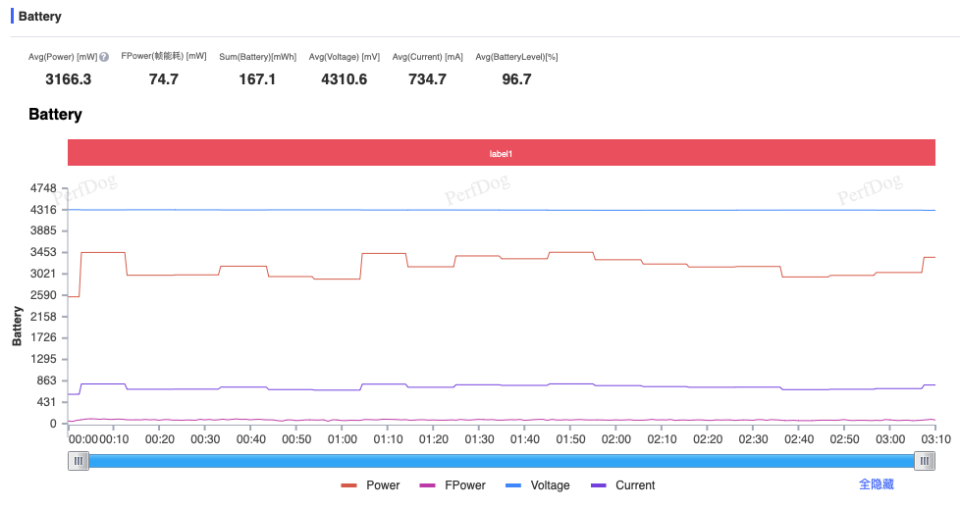Click the 3453 y-axis value
The width and height of the screenshot is (960, 508).
point(43,252)
